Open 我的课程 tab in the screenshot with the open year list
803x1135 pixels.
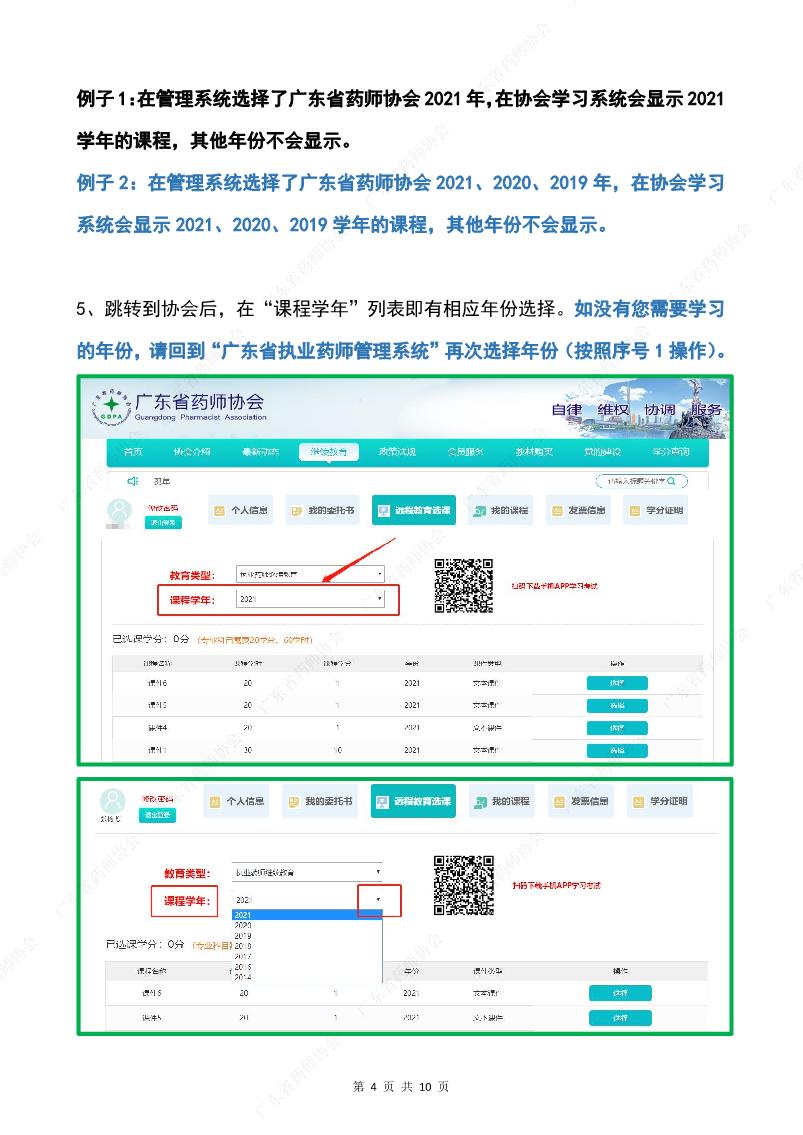tap(501, 801)
